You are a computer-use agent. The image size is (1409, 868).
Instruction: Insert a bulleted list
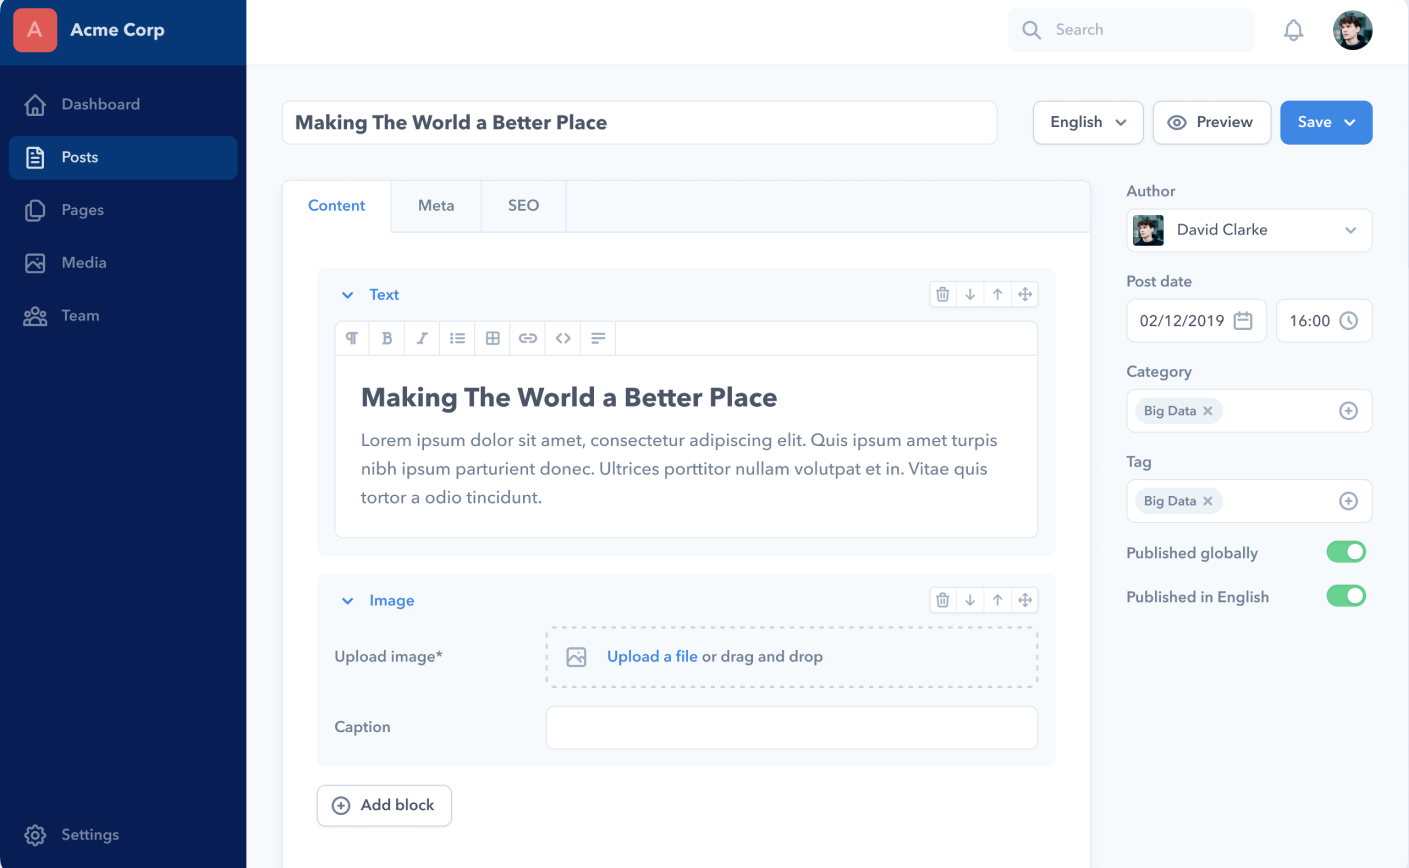(457, 338)
